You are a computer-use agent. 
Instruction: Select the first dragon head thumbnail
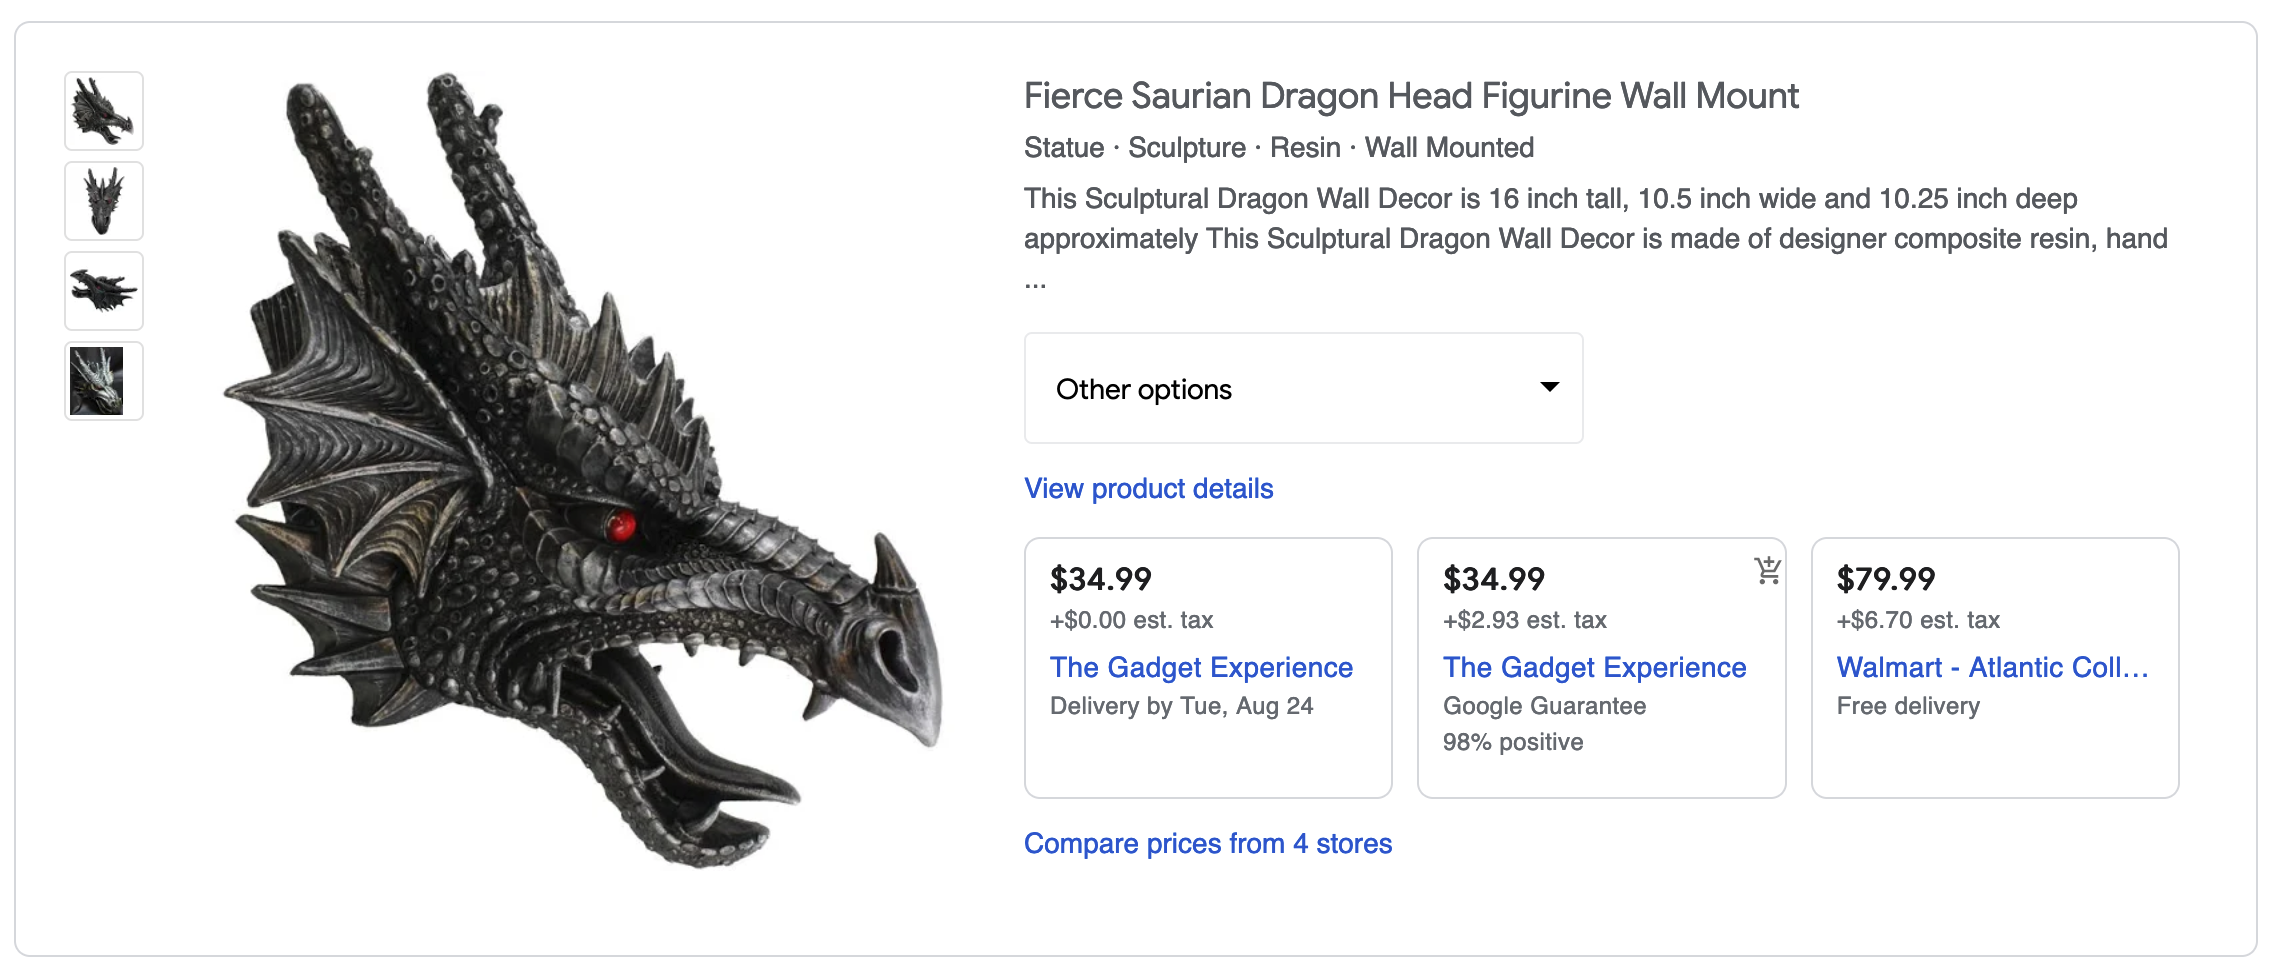(x=103, y=111)
